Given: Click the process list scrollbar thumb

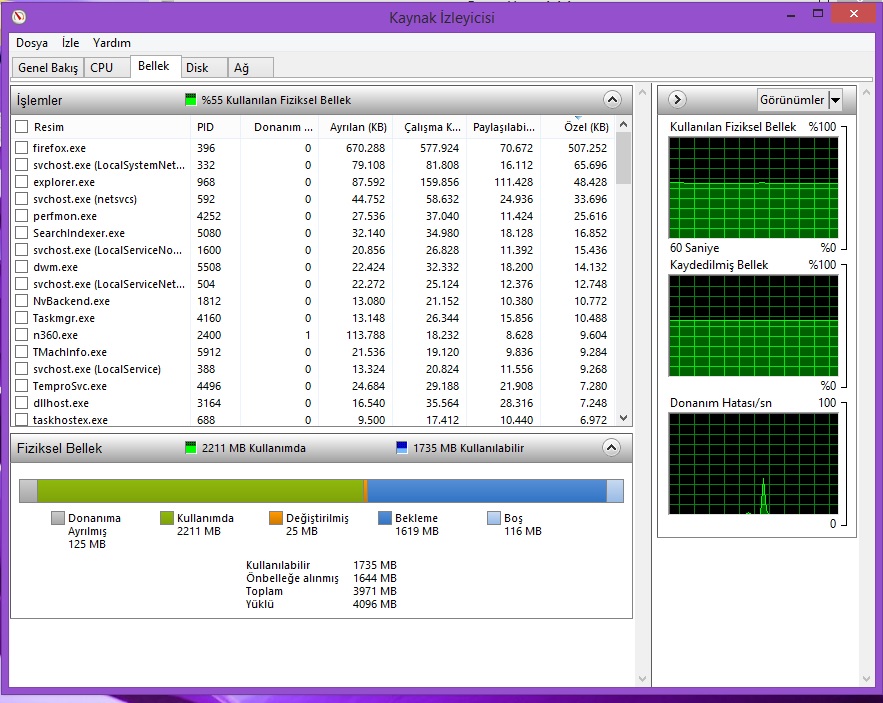Looking at the screenshot, I should pos(623,158).
